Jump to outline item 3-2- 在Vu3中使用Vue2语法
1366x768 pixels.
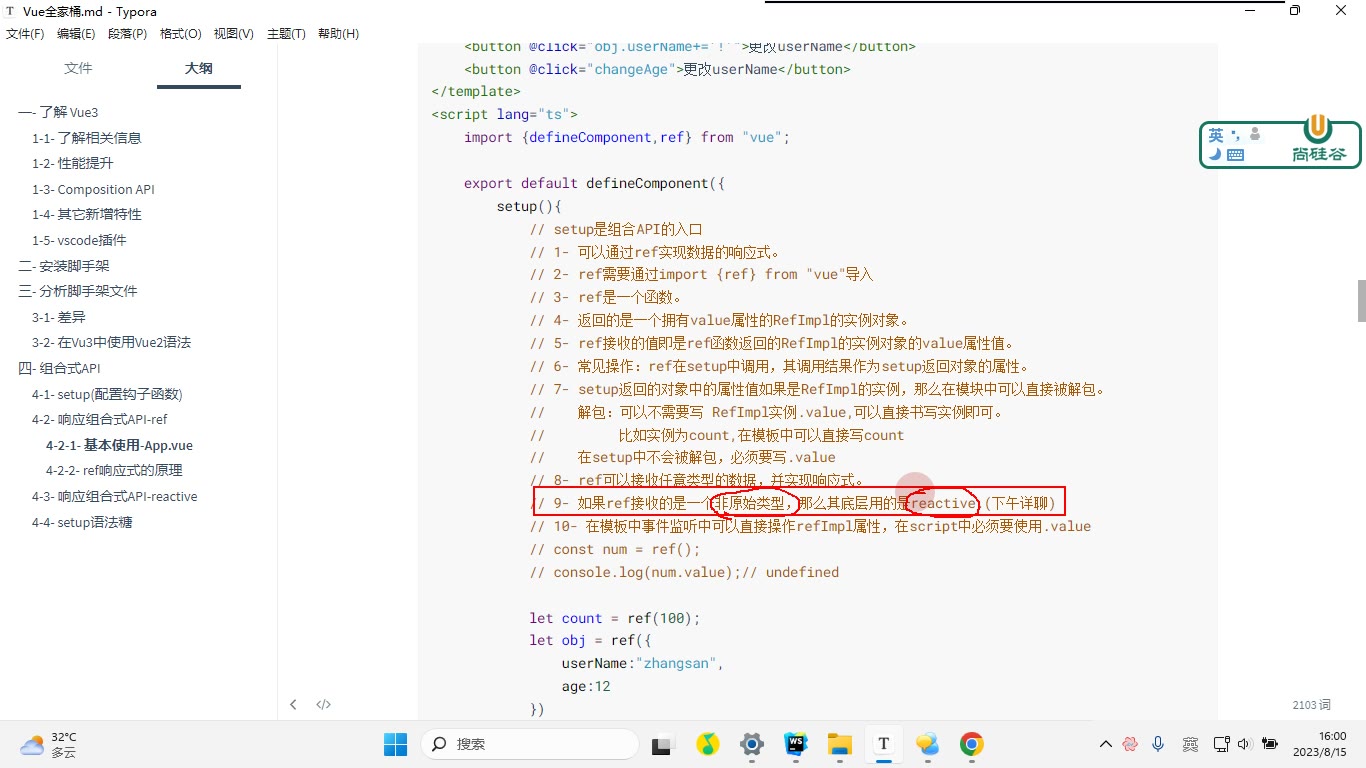click(111, 342)
